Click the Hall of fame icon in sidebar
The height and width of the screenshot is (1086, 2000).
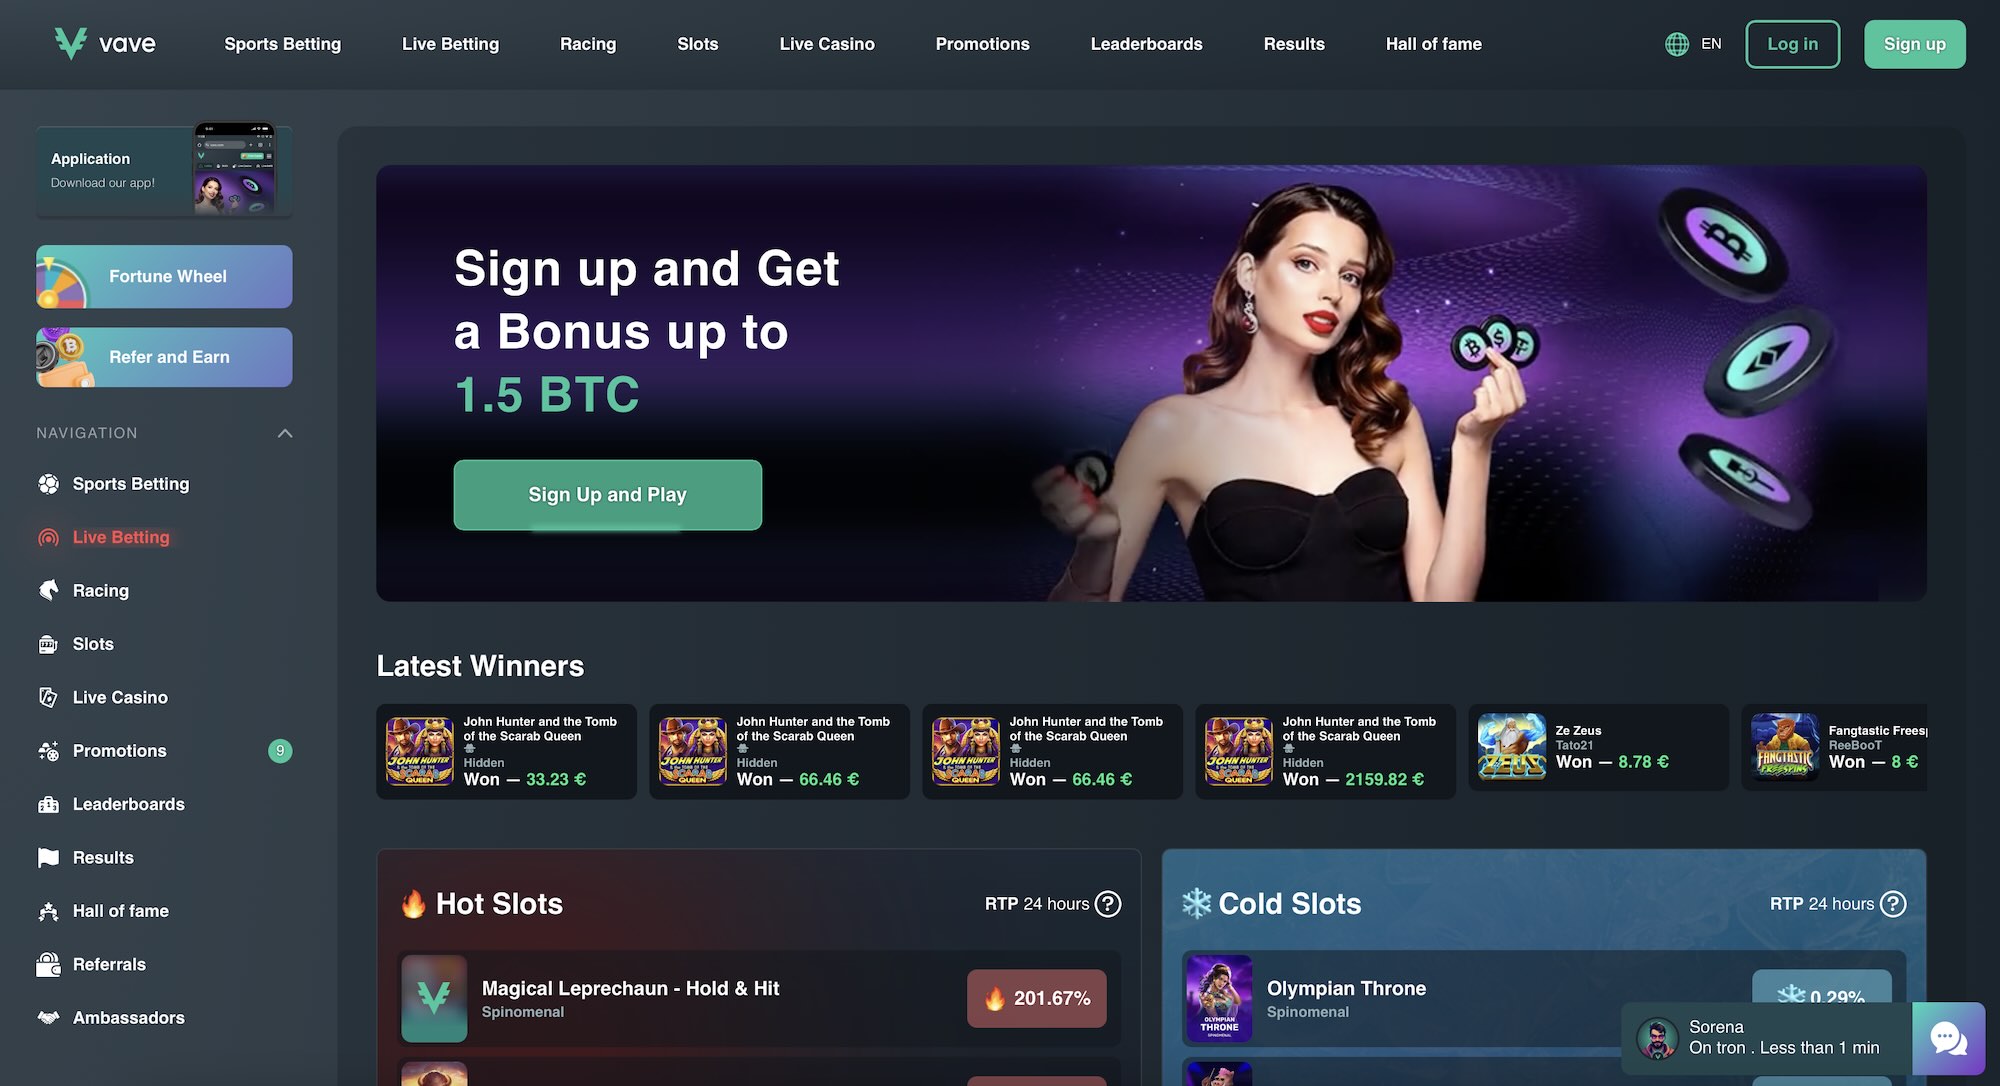(x=48, y=911)
